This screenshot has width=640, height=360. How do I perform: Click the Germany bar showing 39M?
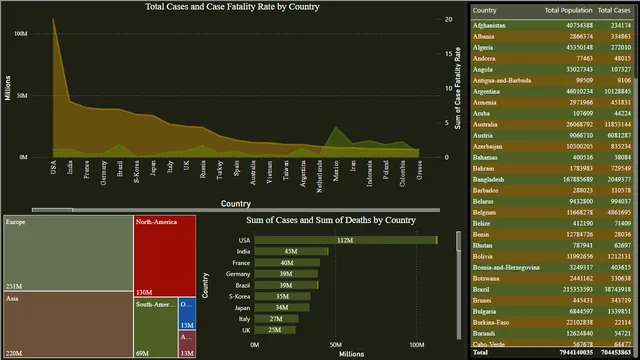pyautogui.click(x=286, y=274)
